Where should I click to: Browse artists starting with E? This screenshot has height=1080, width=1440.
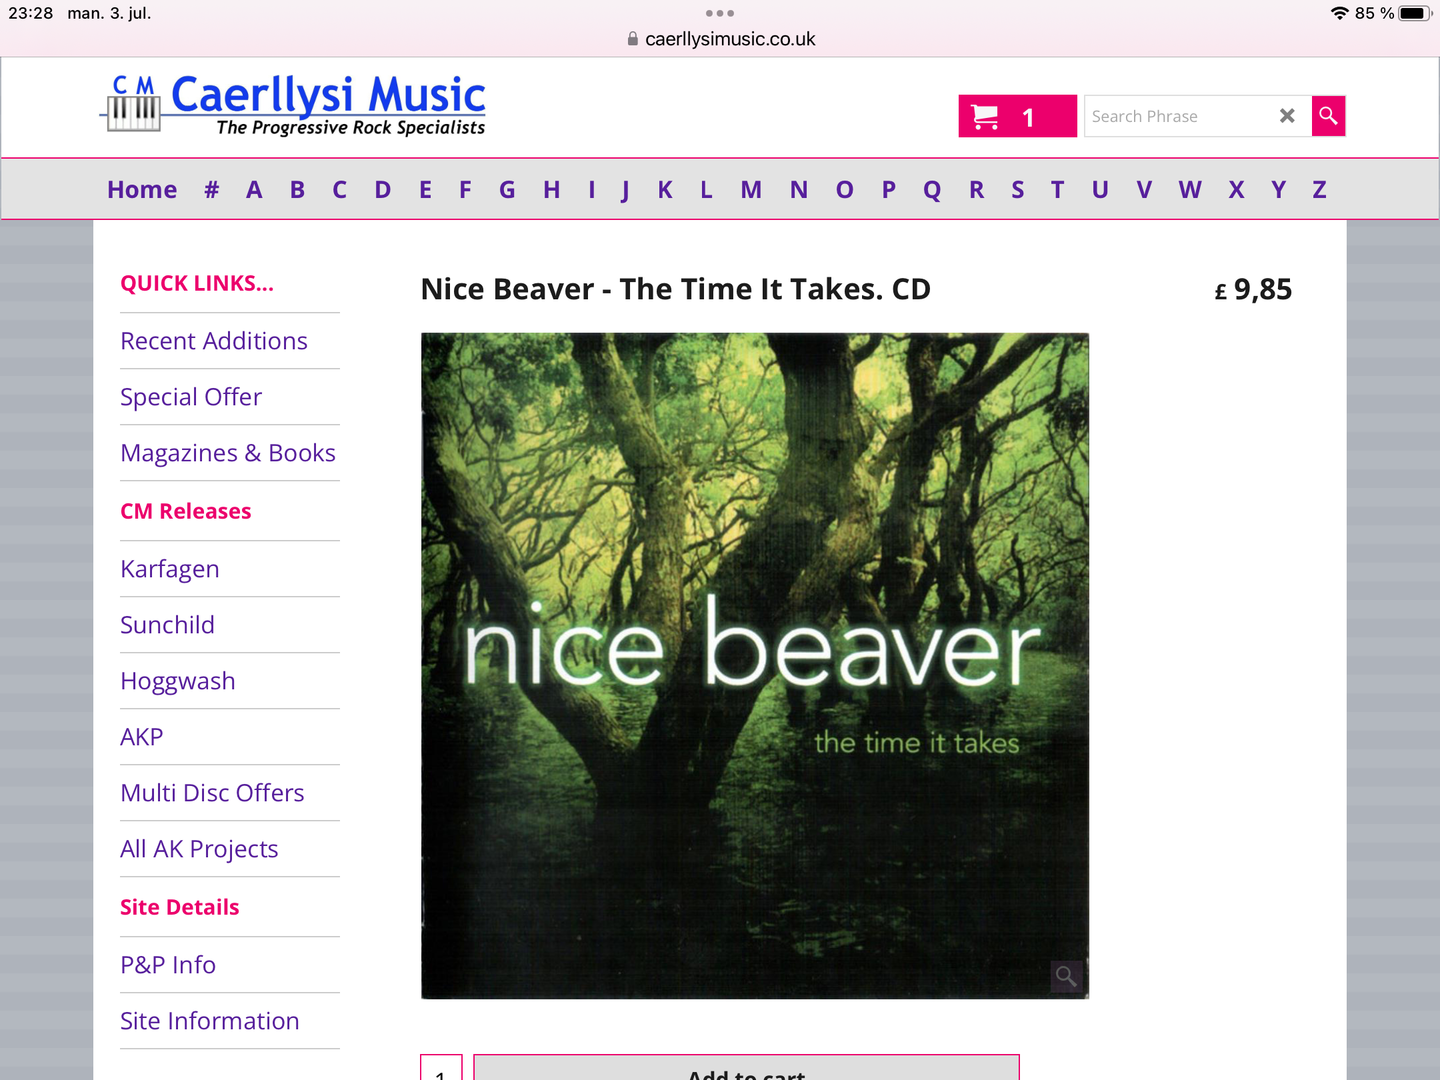click(x=425, y=190)
